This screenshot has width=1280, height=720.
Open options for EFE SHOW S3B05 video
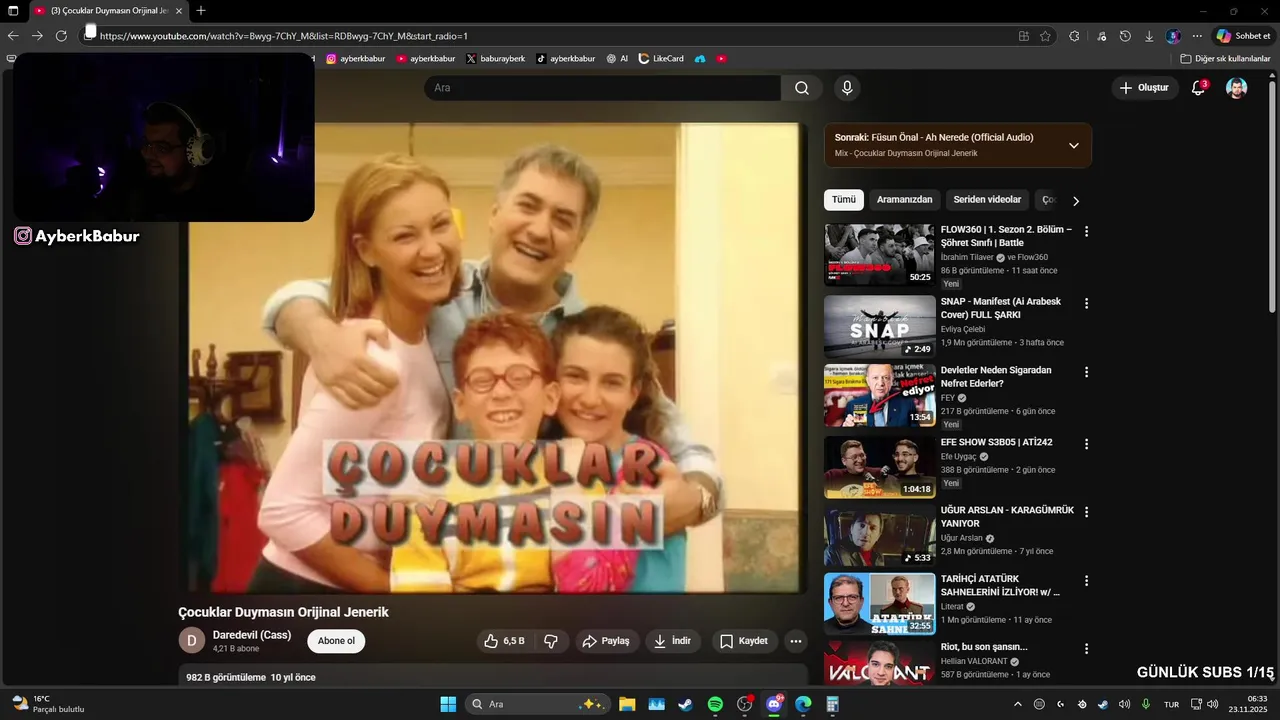coord(1086,443)
